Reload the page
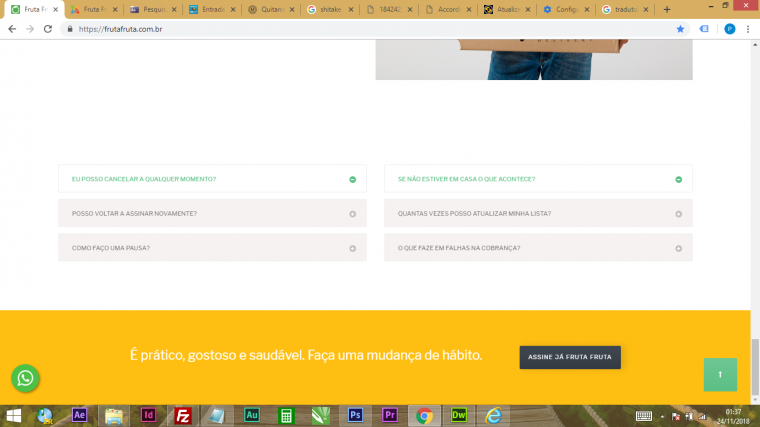The height and width of the screenshot is (427, 760). click(x=48, y=29)
